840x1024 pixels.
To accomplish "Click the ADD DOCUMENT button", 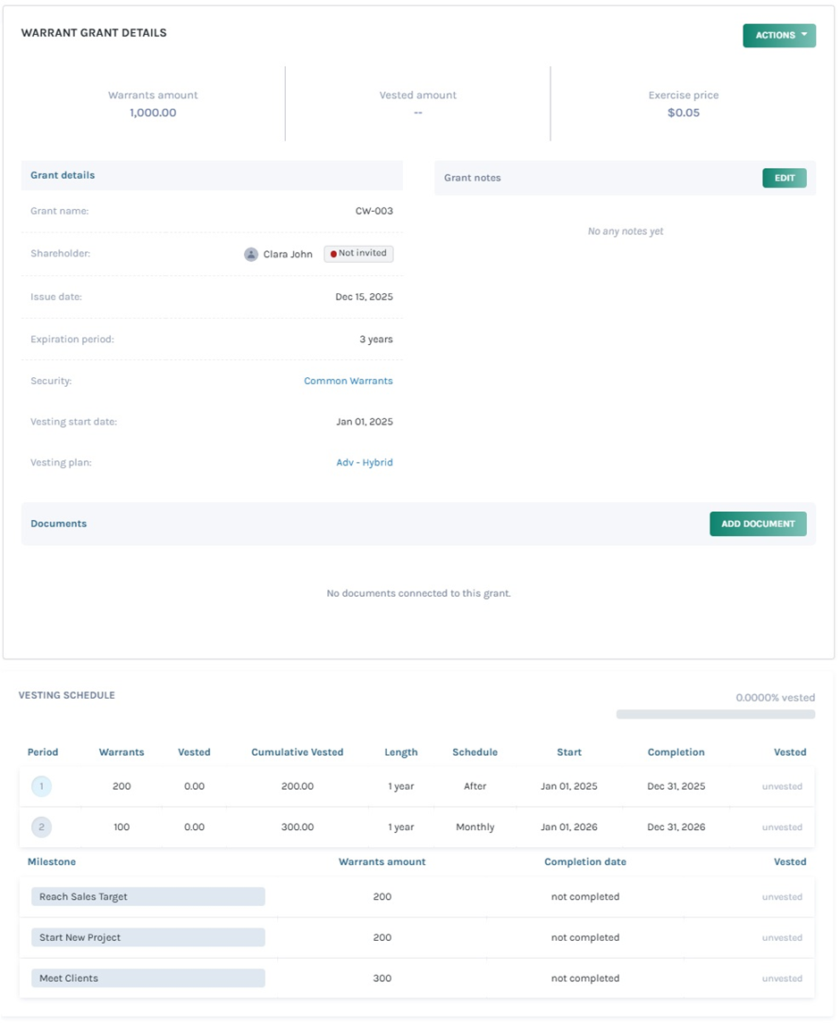I will (x=758, y=523).
